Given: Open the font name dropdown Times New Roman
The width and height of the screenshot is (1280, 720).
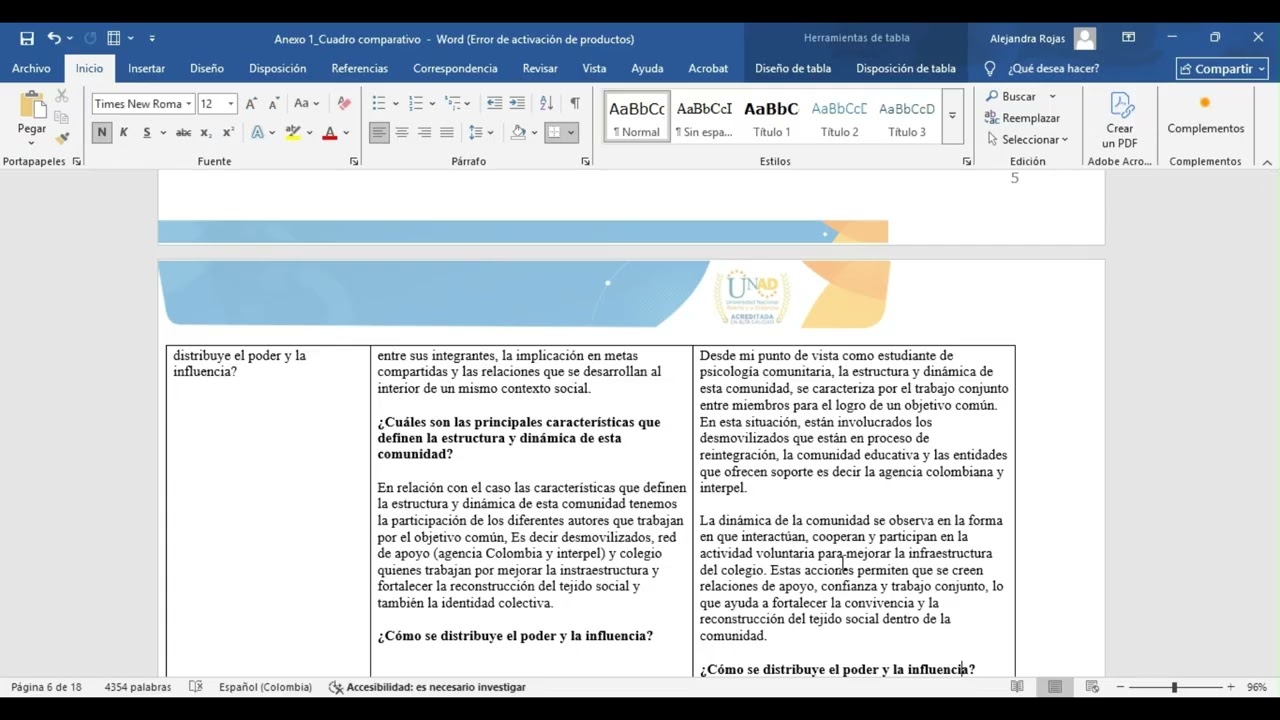Looking at the screenshot, I should (188, 104).
